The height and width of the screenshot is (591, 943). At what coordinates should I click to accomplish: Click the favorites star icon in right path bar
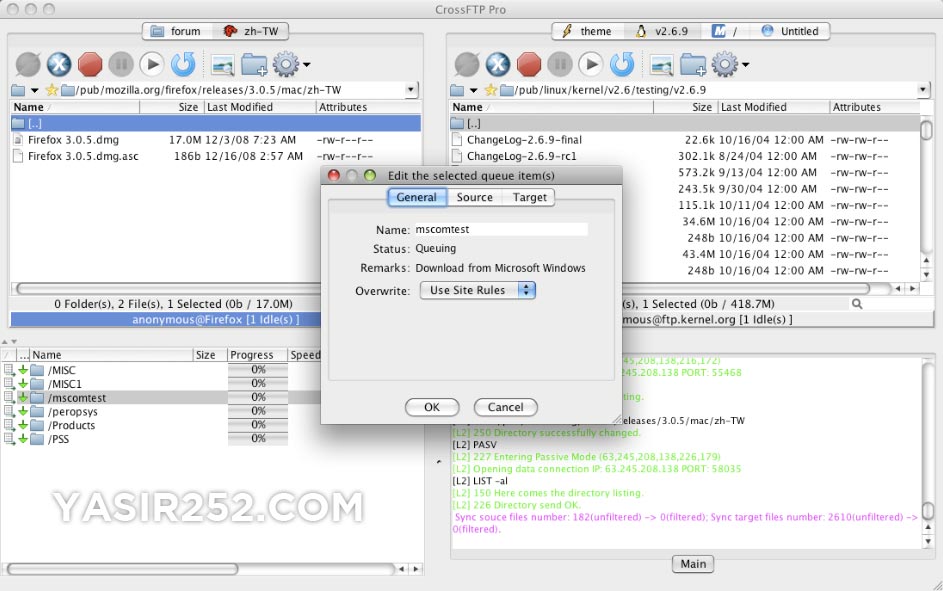point(491,90)
